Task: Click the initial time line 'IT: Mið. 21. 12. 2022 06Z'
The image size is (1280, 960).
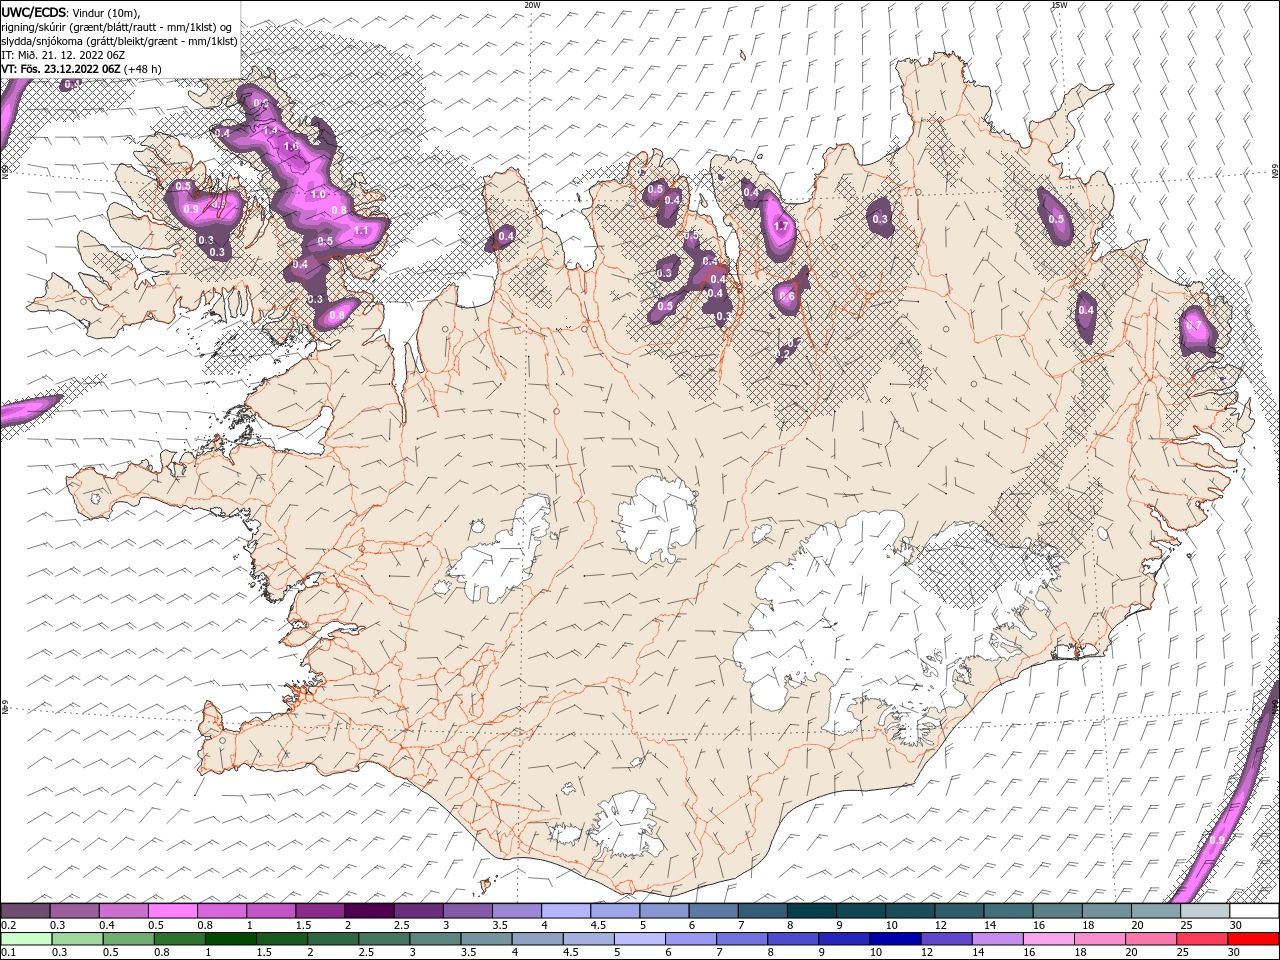Action: 62,54
